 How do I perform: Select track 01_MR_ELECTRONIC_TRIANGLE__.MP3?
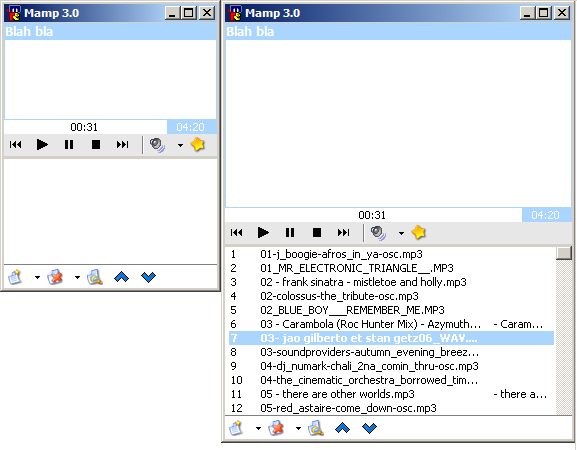391,268
